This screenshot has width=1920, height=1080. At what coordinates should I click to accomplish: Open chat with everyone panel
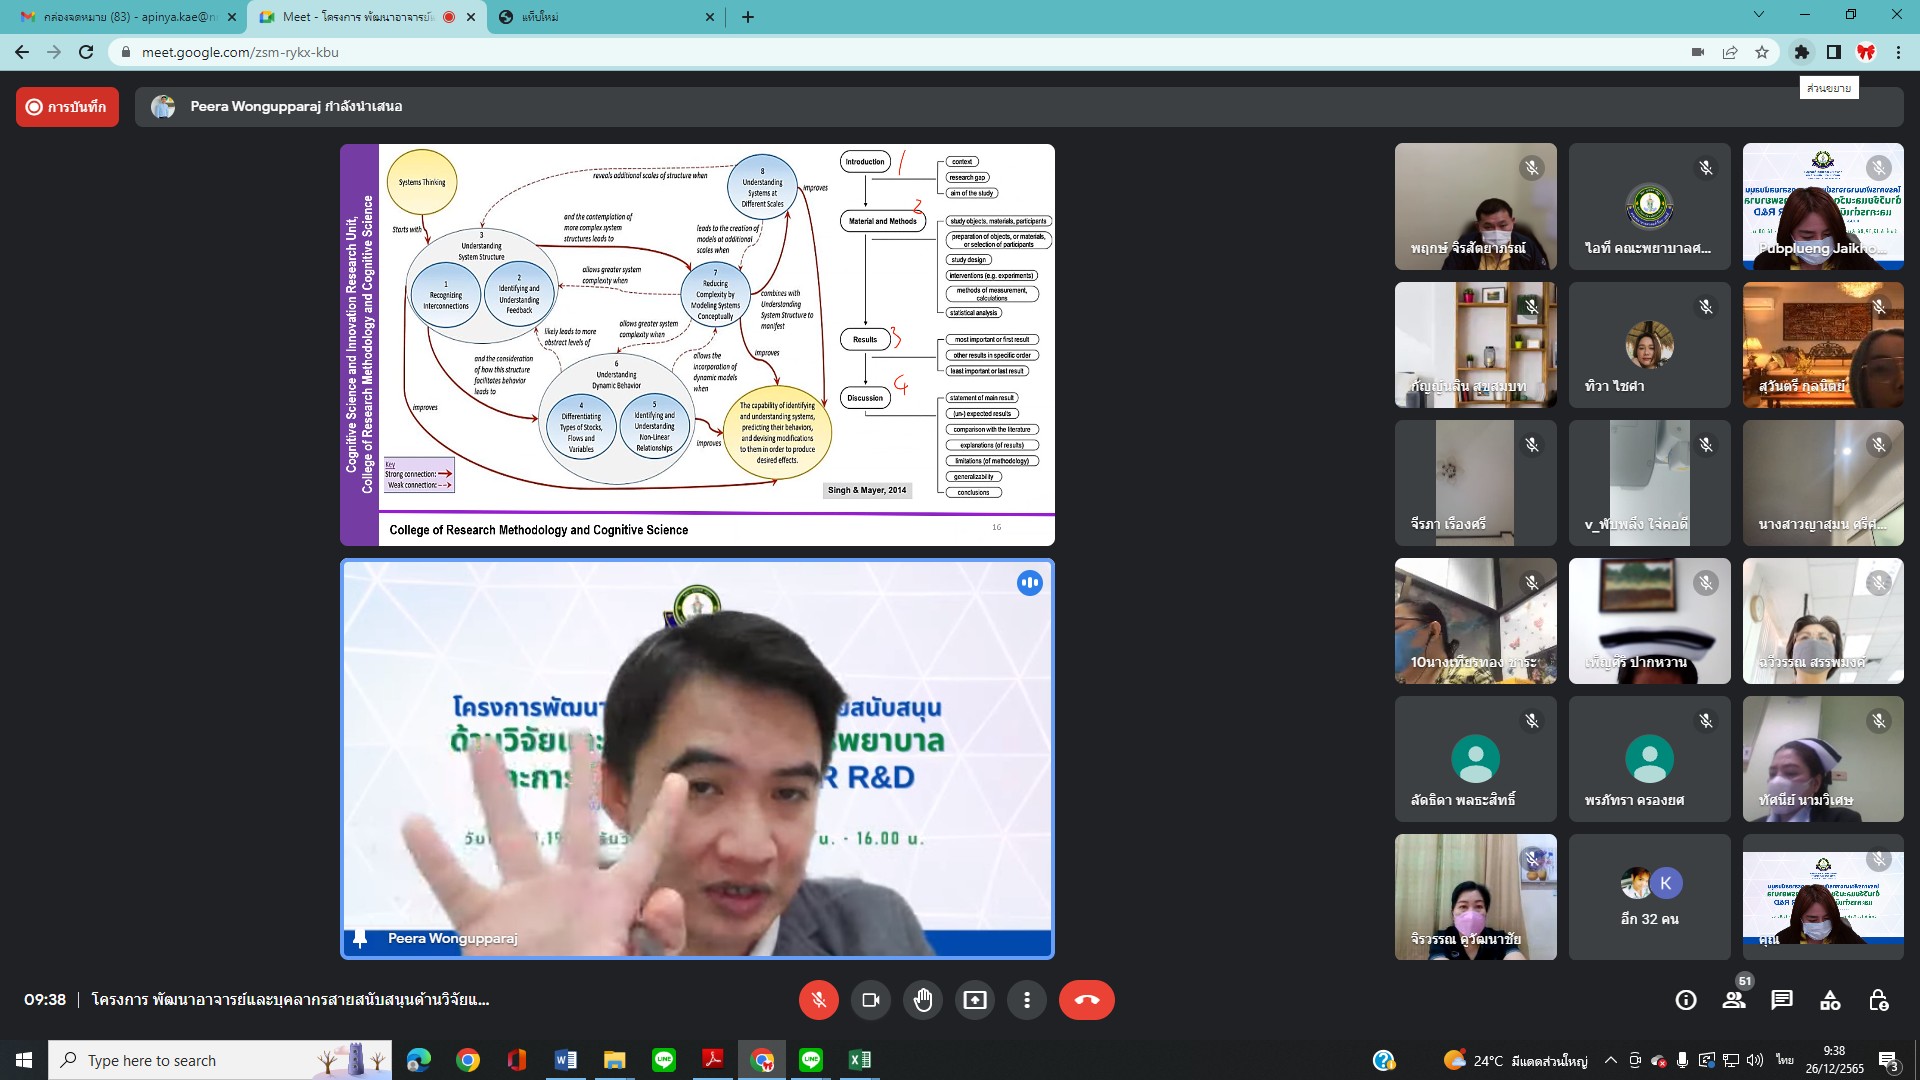[1782, 1000]
